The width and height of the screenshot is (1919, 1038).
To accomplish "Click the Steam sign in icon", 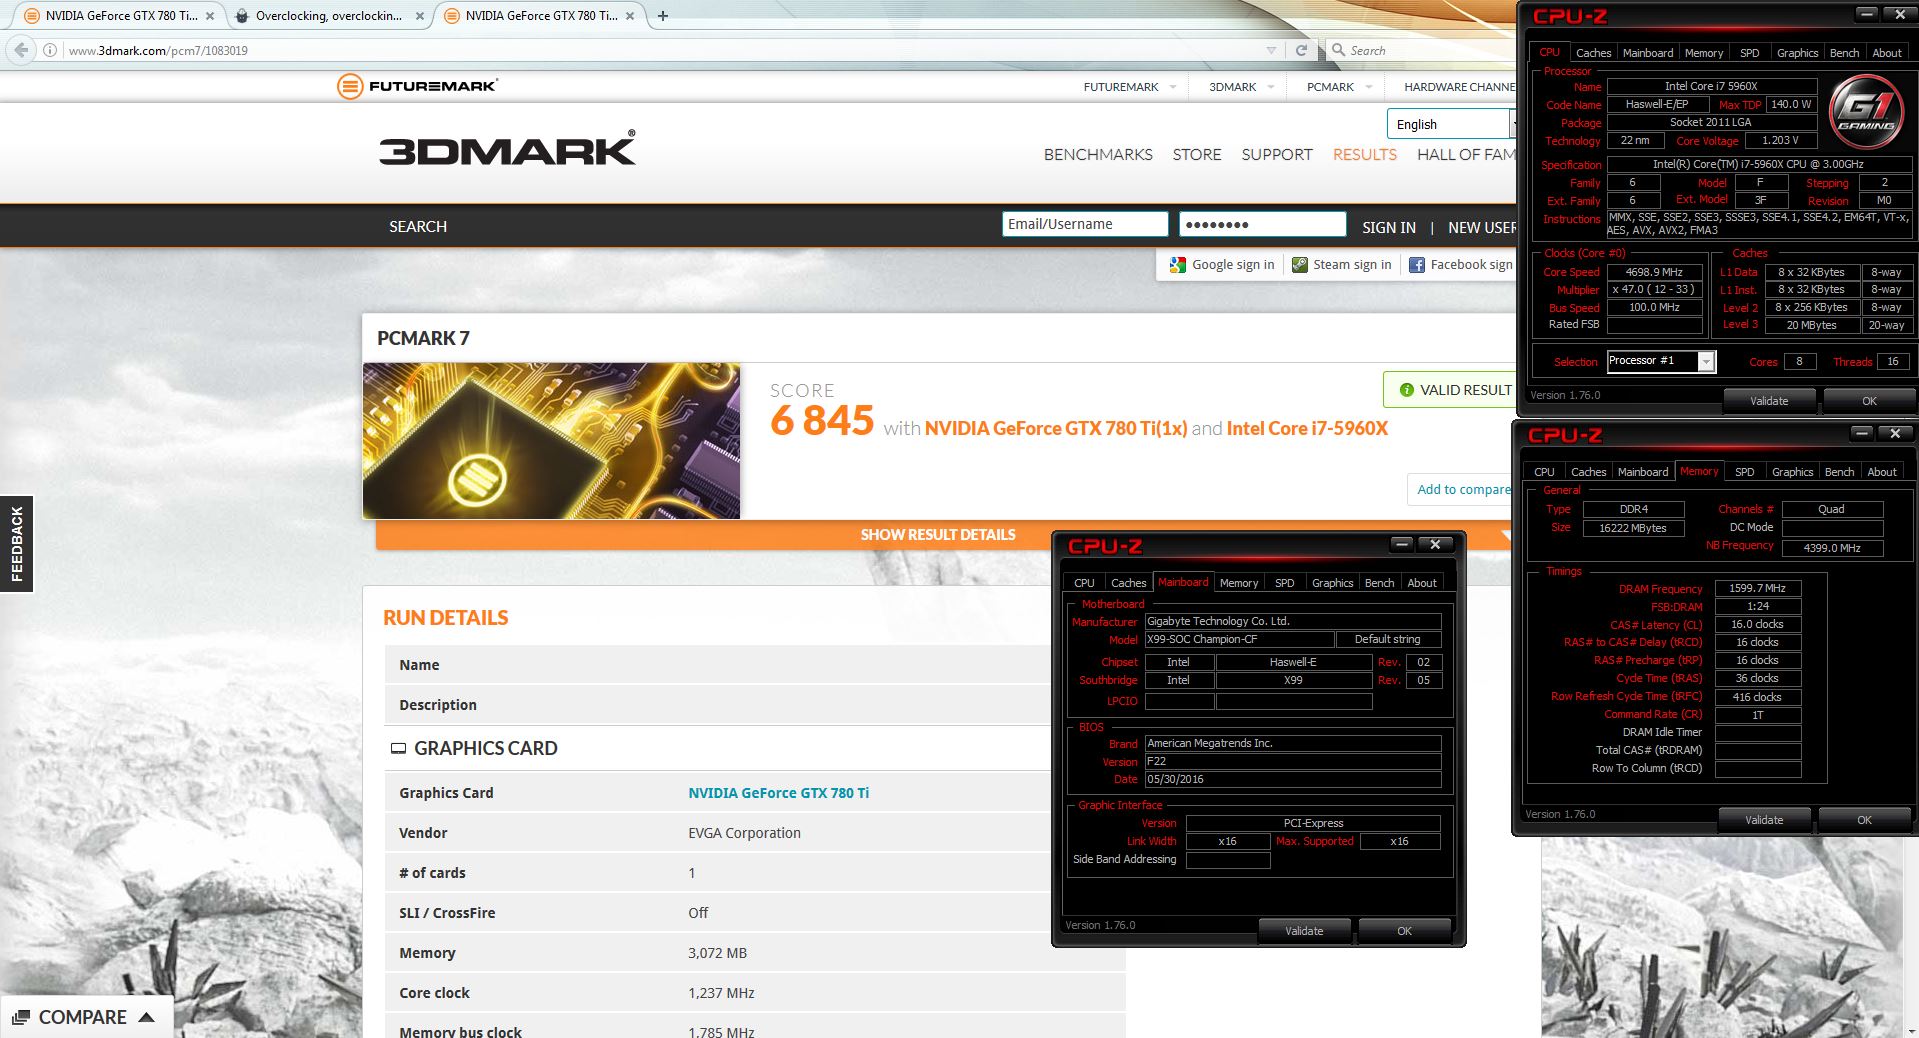I will (x=1300, y=265).
